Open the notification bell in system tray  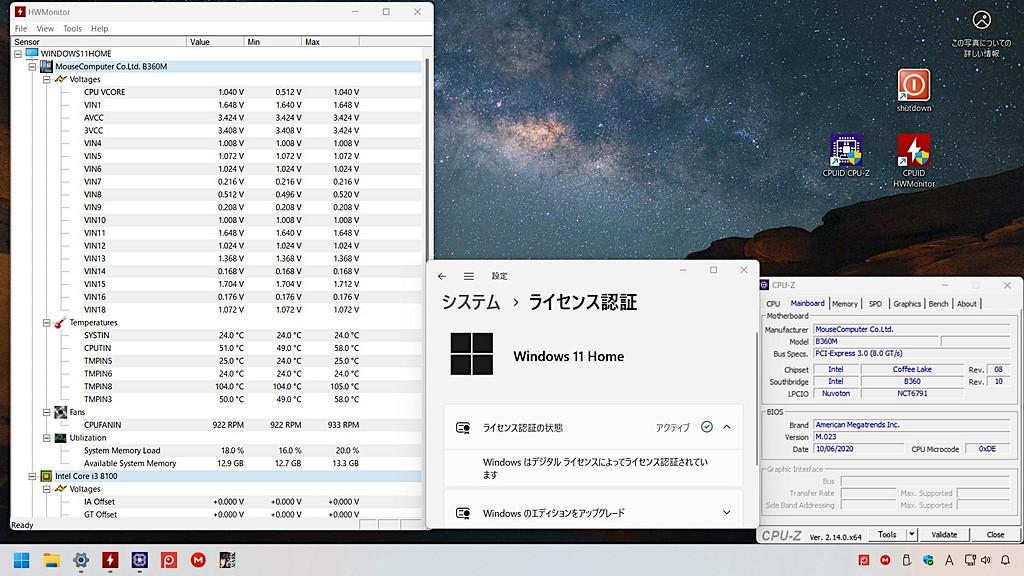point(1006,560)
